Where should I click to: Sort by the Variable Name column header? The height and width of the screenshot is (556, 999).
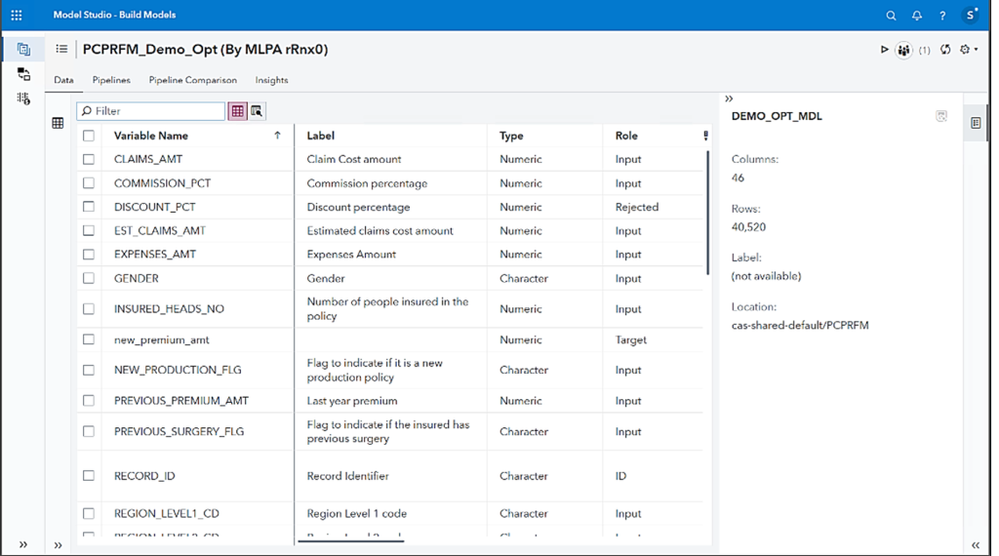(x=151, y=136)
